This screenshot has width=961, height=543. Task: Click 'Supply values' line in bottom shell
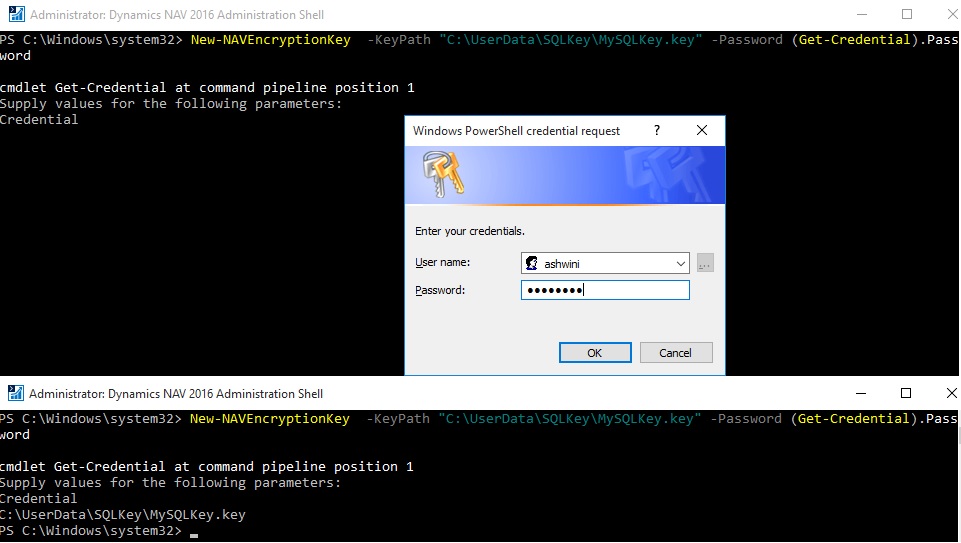click(x=170, y=483)
